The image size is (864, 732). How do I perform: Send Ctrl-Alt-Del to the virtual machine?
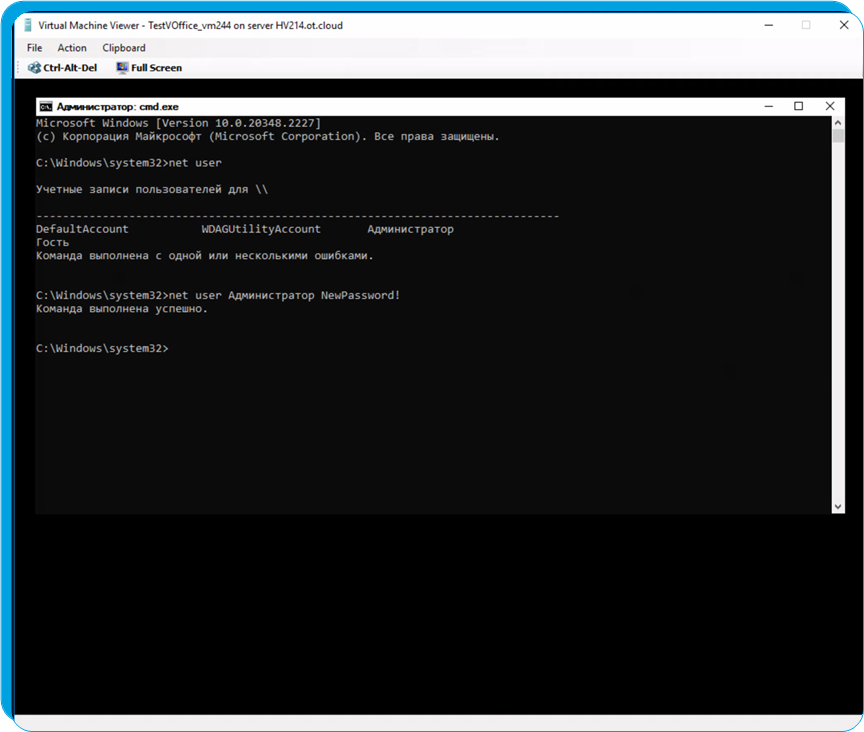click(62, 68)
